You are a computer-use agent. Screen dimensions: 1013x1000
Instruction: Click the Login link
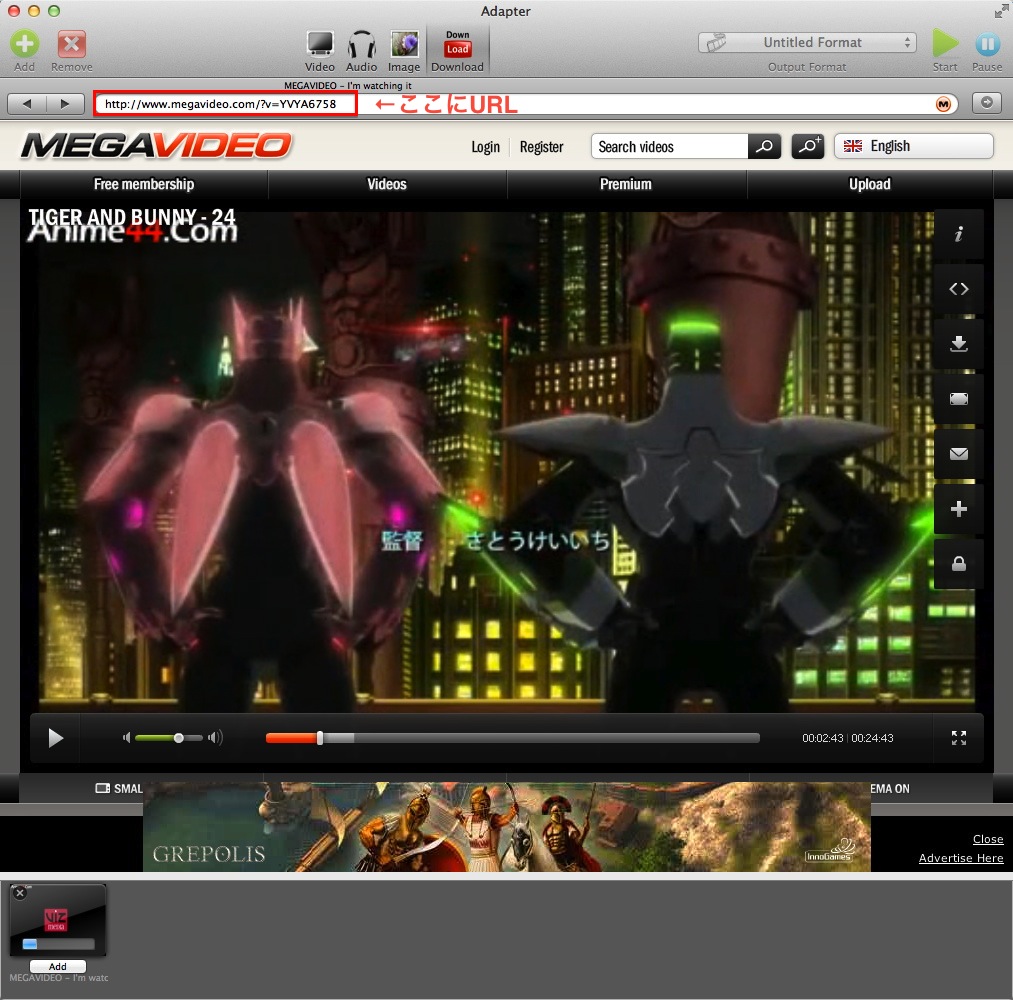point(485,147)
